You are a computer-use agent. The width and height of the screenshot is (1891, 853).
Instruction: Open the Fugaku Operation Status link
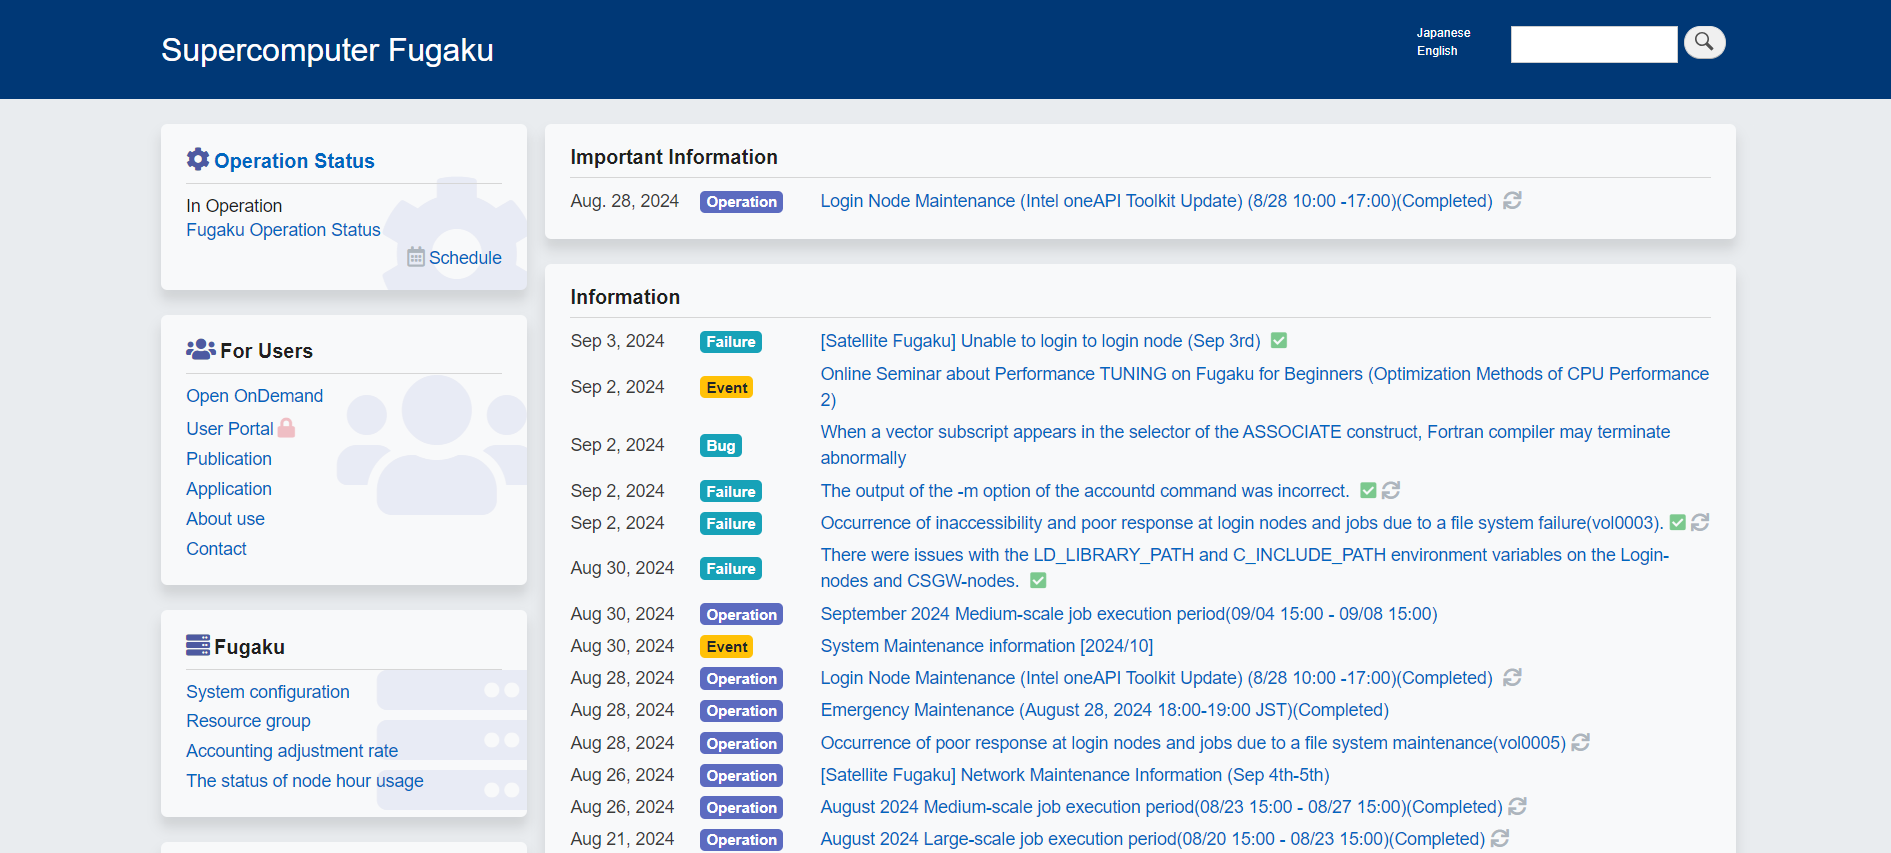[283, 230]
